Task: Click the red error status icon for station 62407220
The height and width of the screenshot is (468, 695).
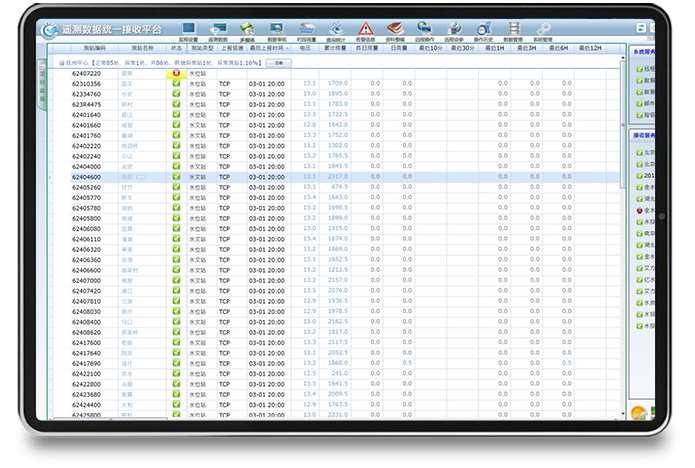Action: [176, 73]
